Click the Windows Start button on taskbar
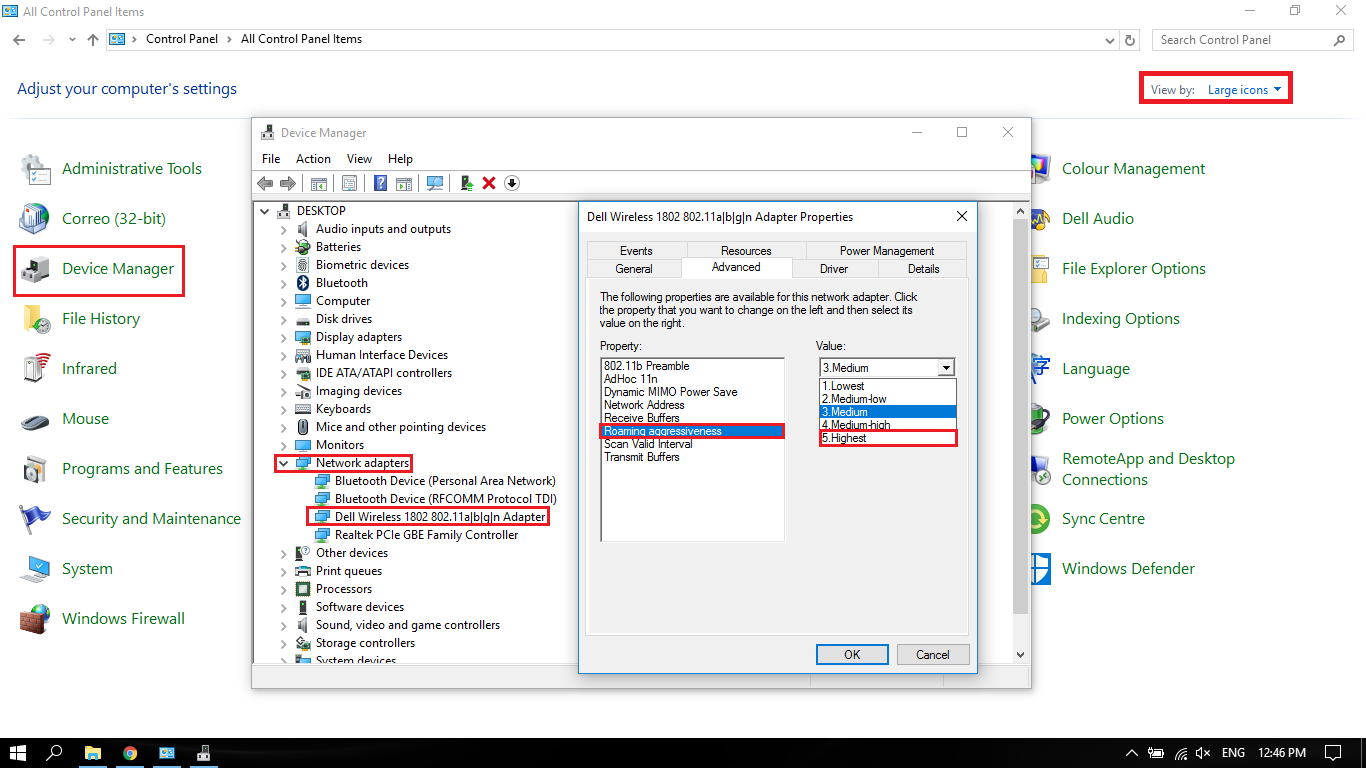The width and height of the screenshot is (1366, 768). 18,753
